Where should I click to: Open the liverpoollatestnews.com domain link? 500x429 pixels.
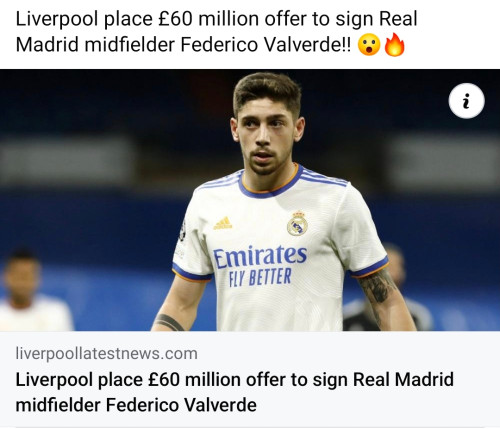click(106, 353)
